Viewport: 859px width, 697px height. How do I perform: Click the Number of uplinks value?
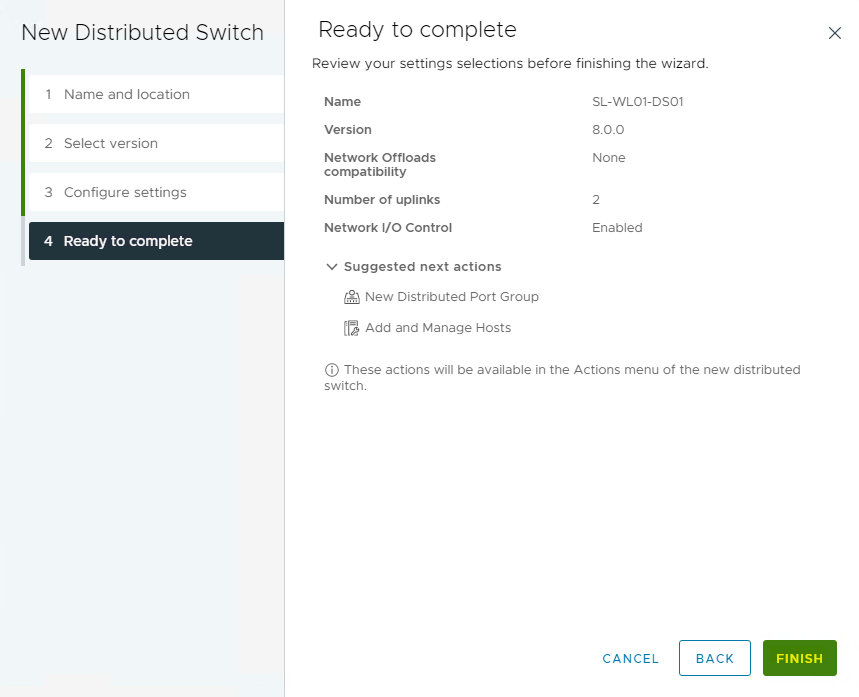[596, 200]
